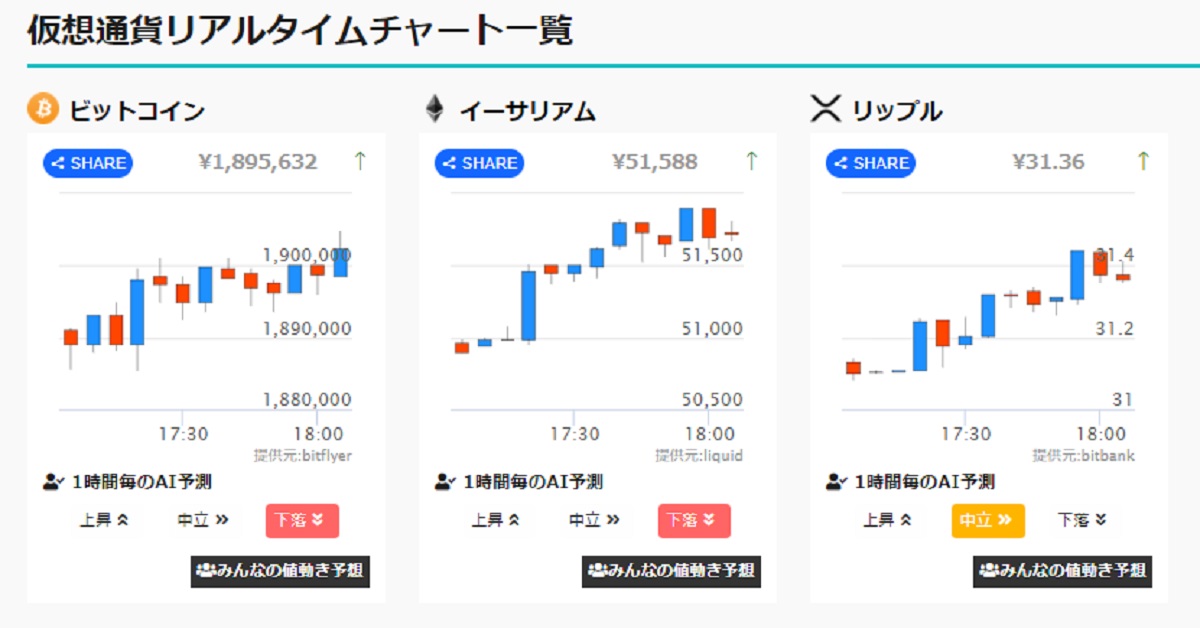Click the share icon inside Bitcoin's SHARE button
Viewport: 1200px width, 628px height.
point(58,163)
